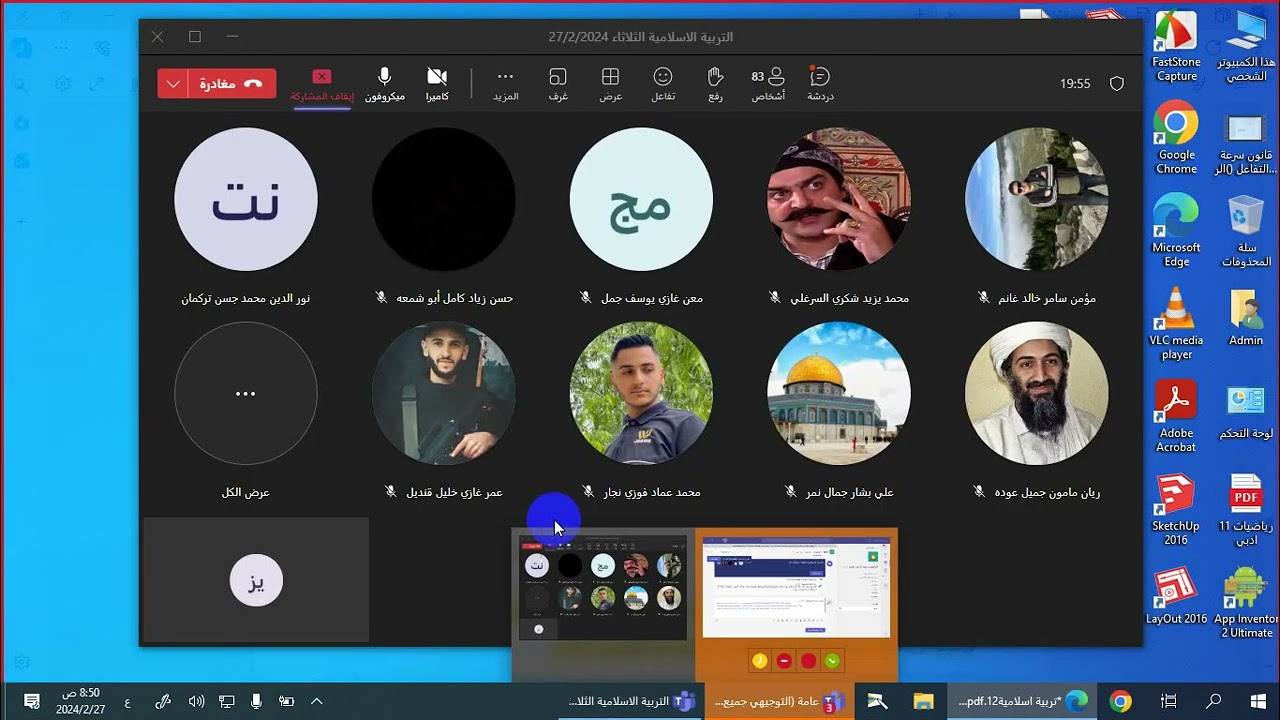Show hidden system tray icons
Image resolution: width=1280 pixels, height=720 pixels.
[x=317, y=701]
